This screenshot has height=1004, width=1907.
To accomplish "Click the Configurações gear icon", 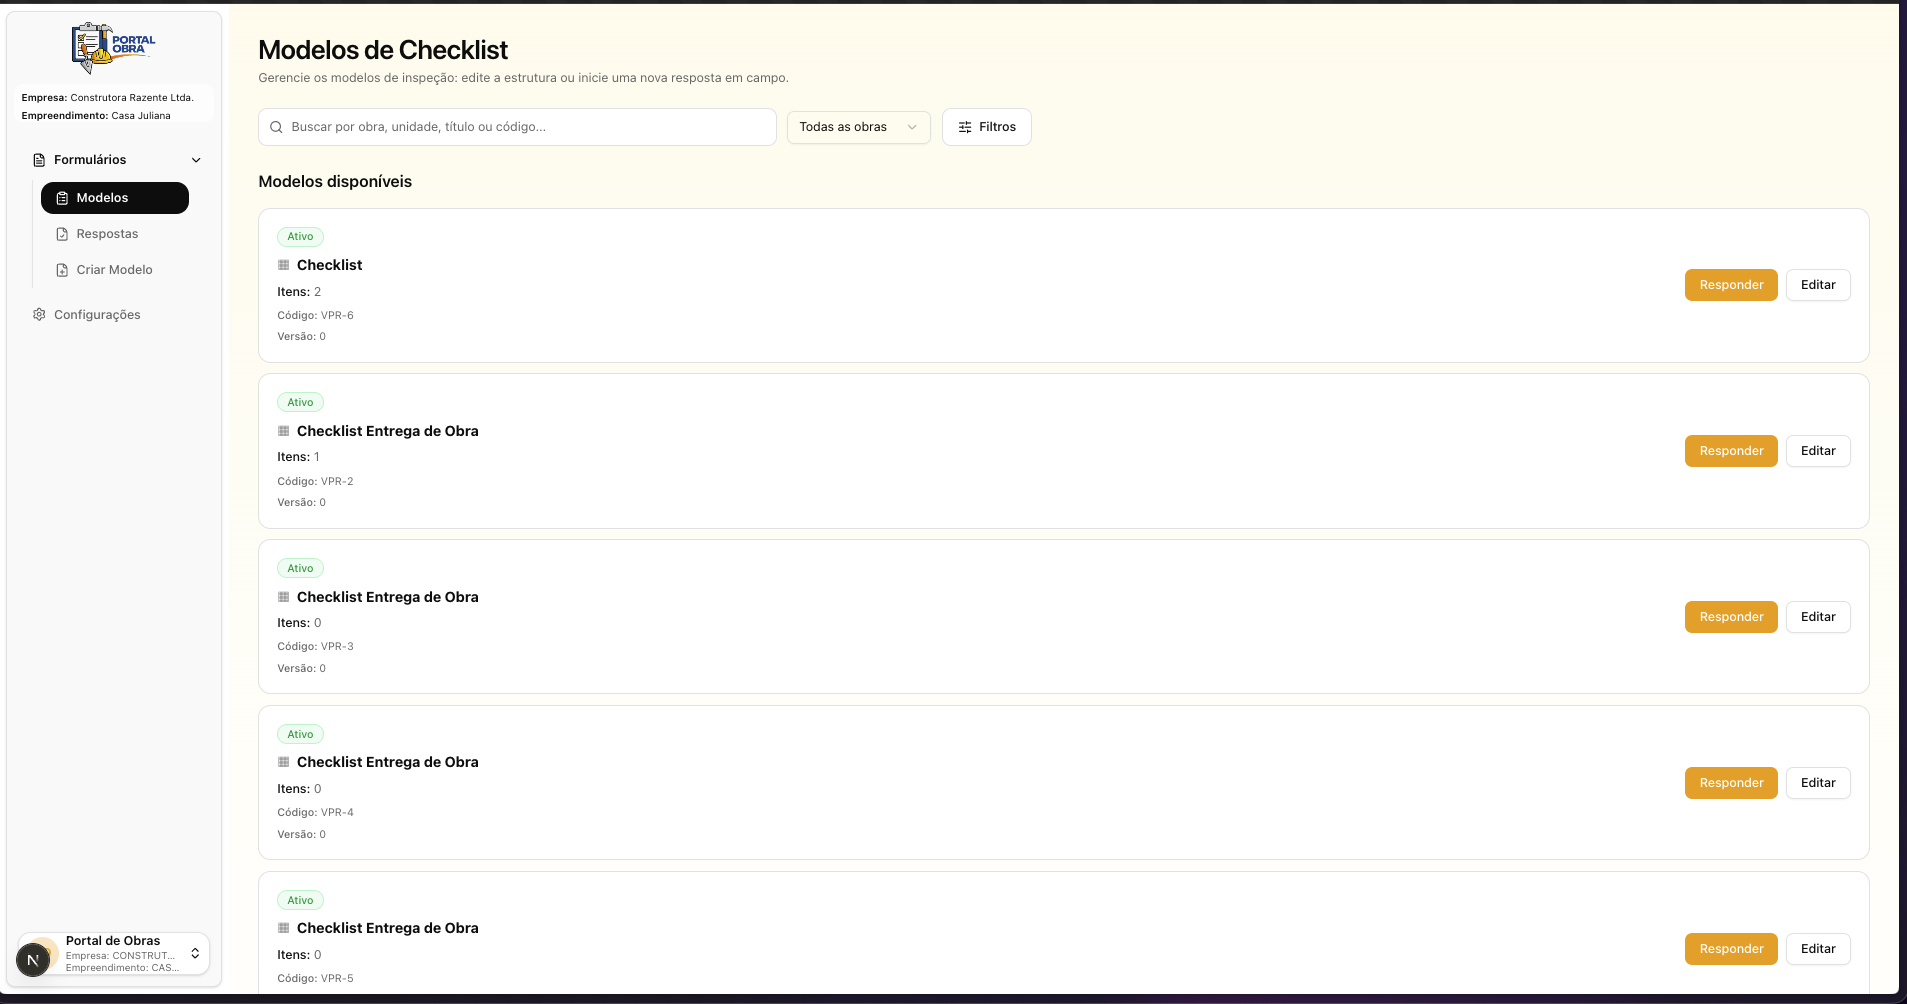I will tap(39, 314).
